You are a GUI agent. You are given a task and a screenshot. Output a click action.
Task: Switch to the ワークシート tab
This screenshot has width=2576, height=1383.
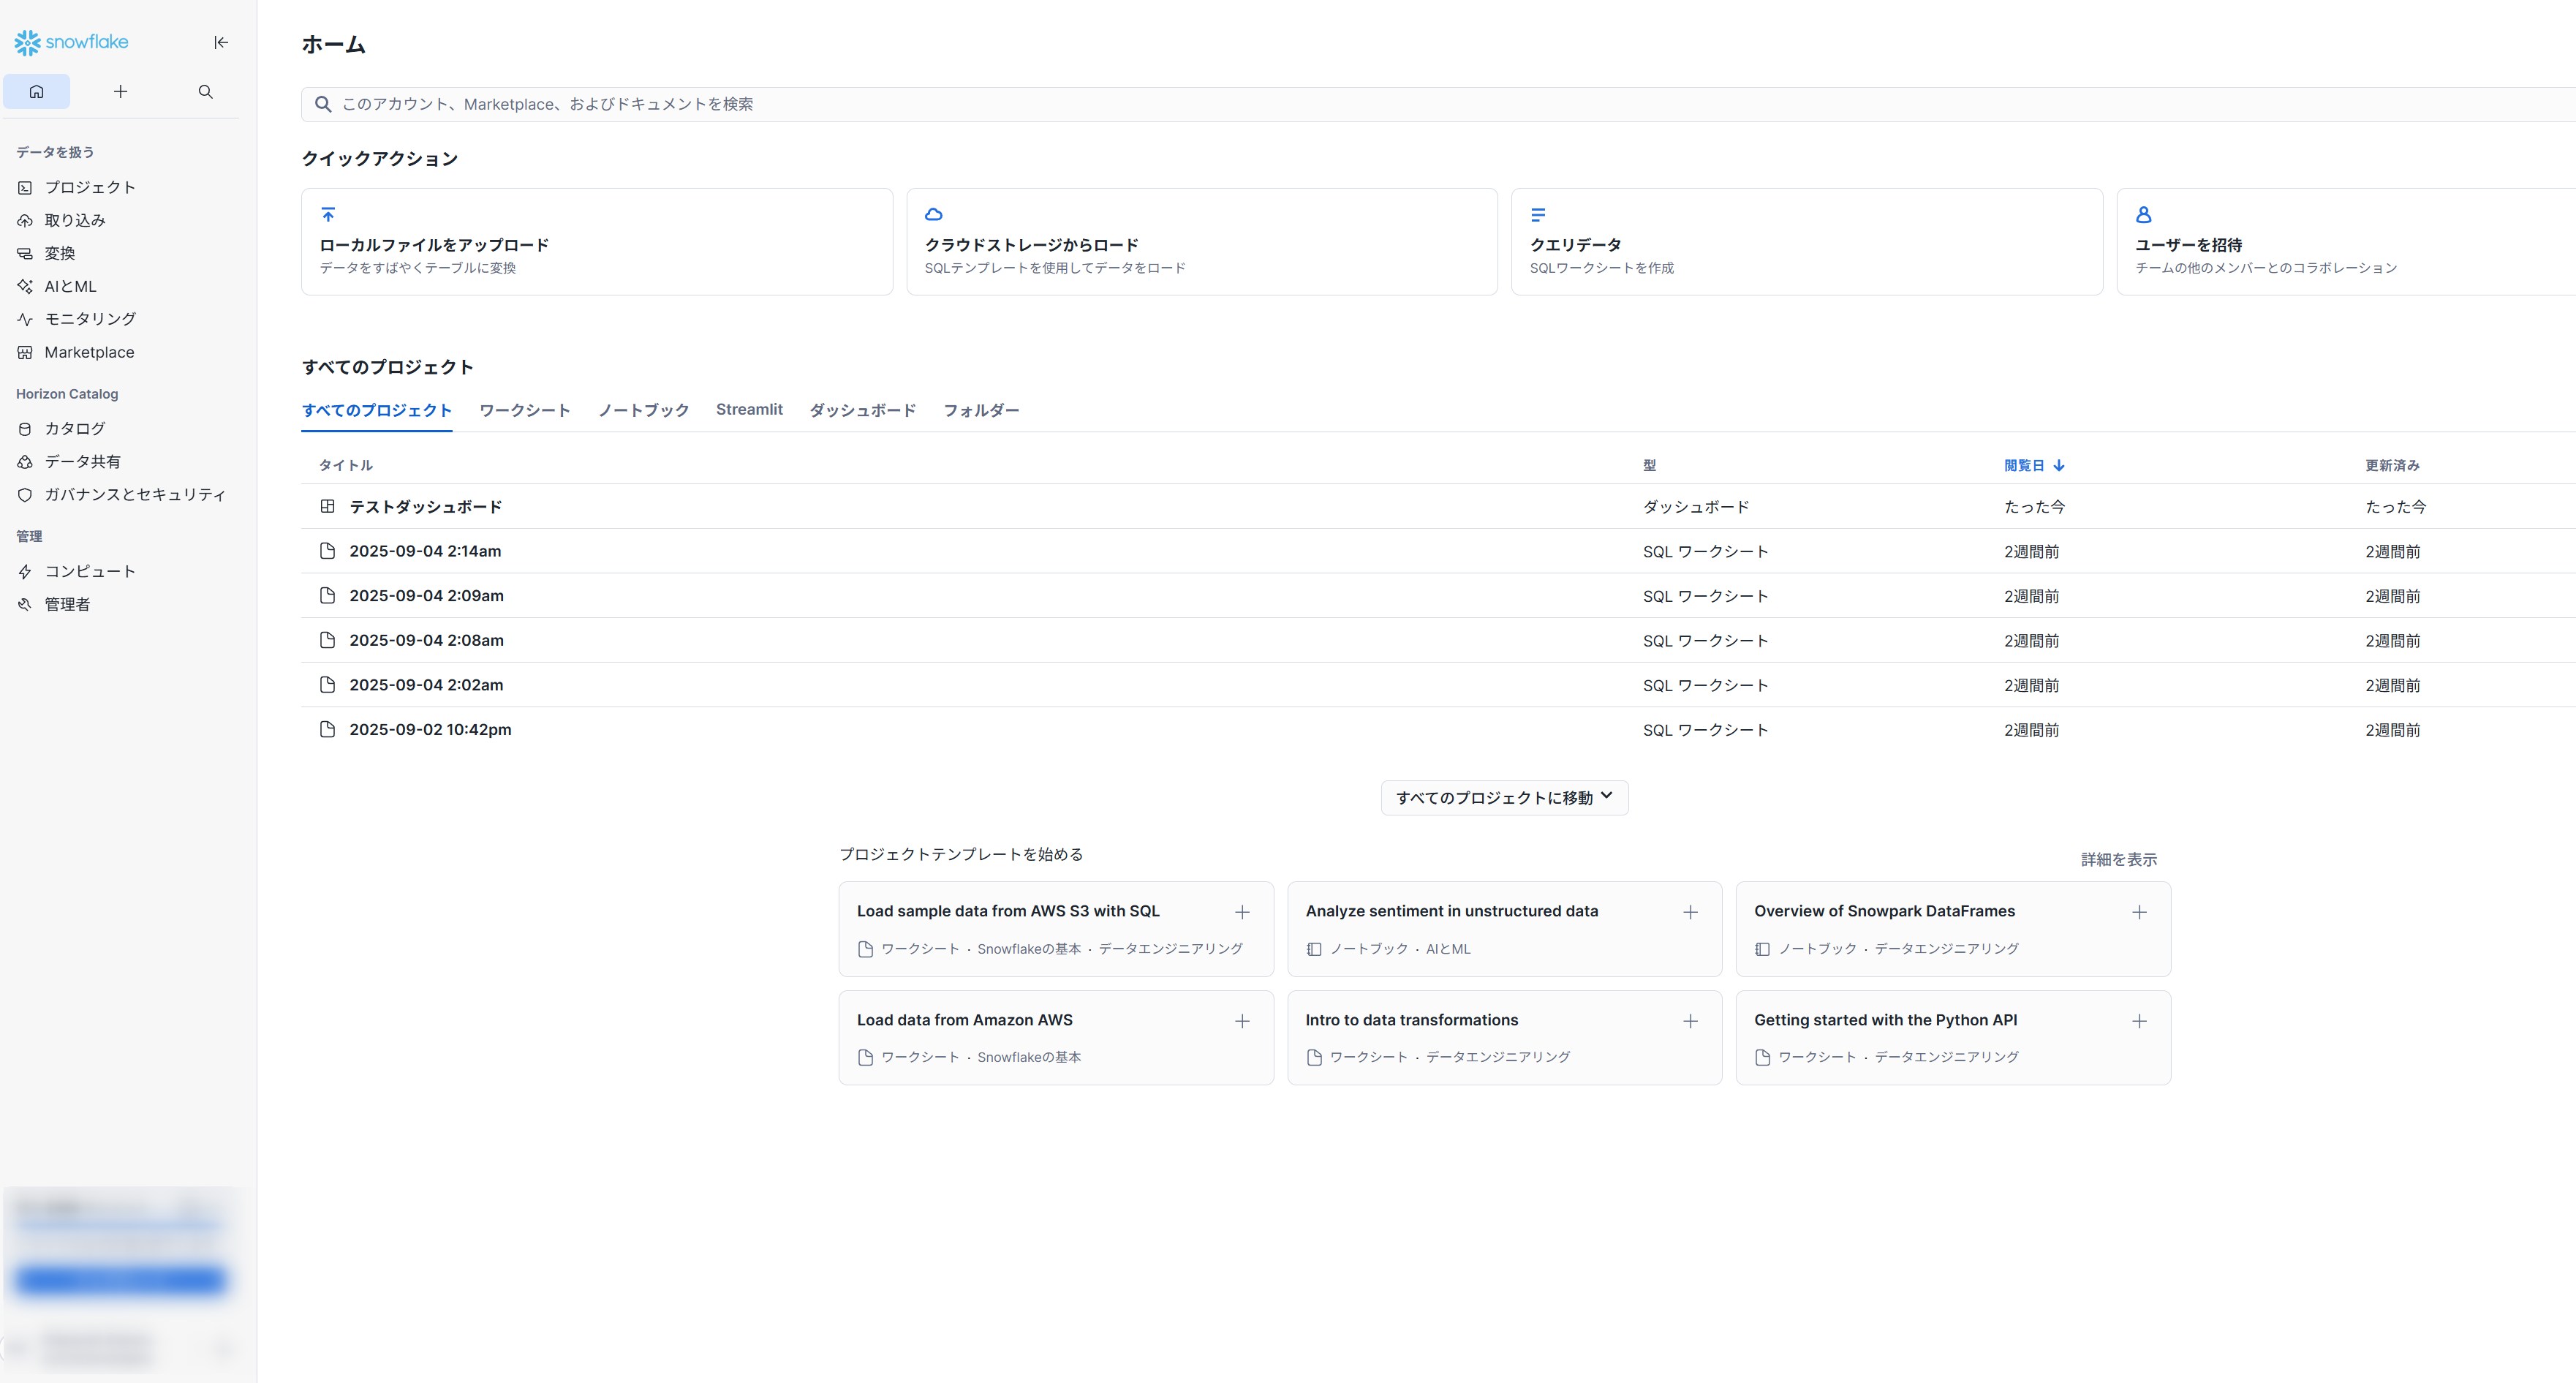524,410
